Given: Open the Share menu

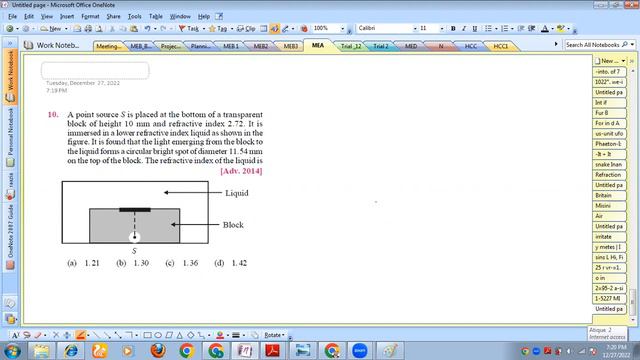Looking at the screenshot, I should (113, 16).
